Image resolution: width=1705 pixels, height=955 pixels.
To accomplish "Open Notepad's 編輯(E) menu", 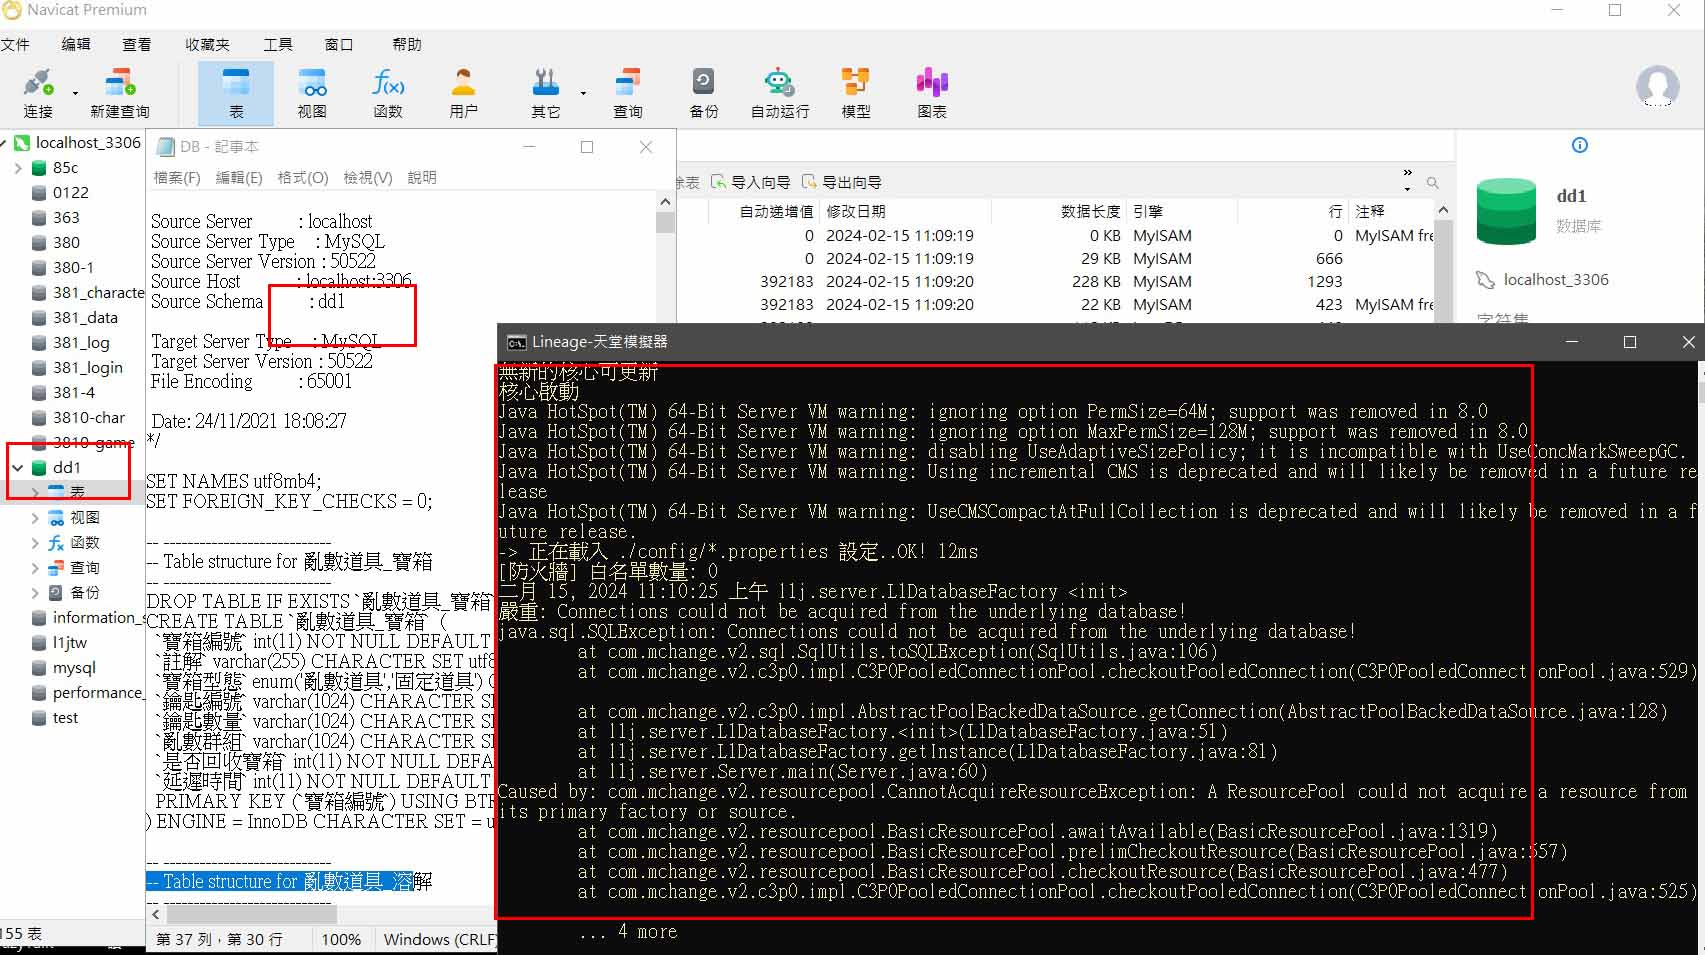I will pos(239,177).
